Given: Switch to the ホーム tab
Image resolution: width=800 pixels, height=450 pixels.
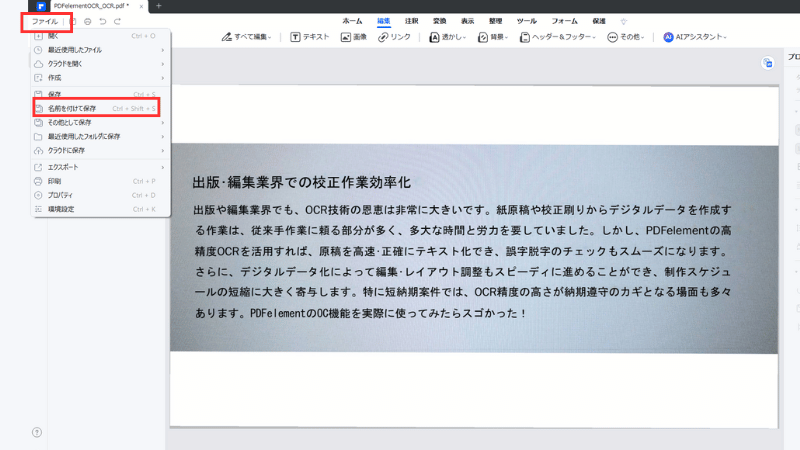Looking at the screenshot, I should (352, 21).
